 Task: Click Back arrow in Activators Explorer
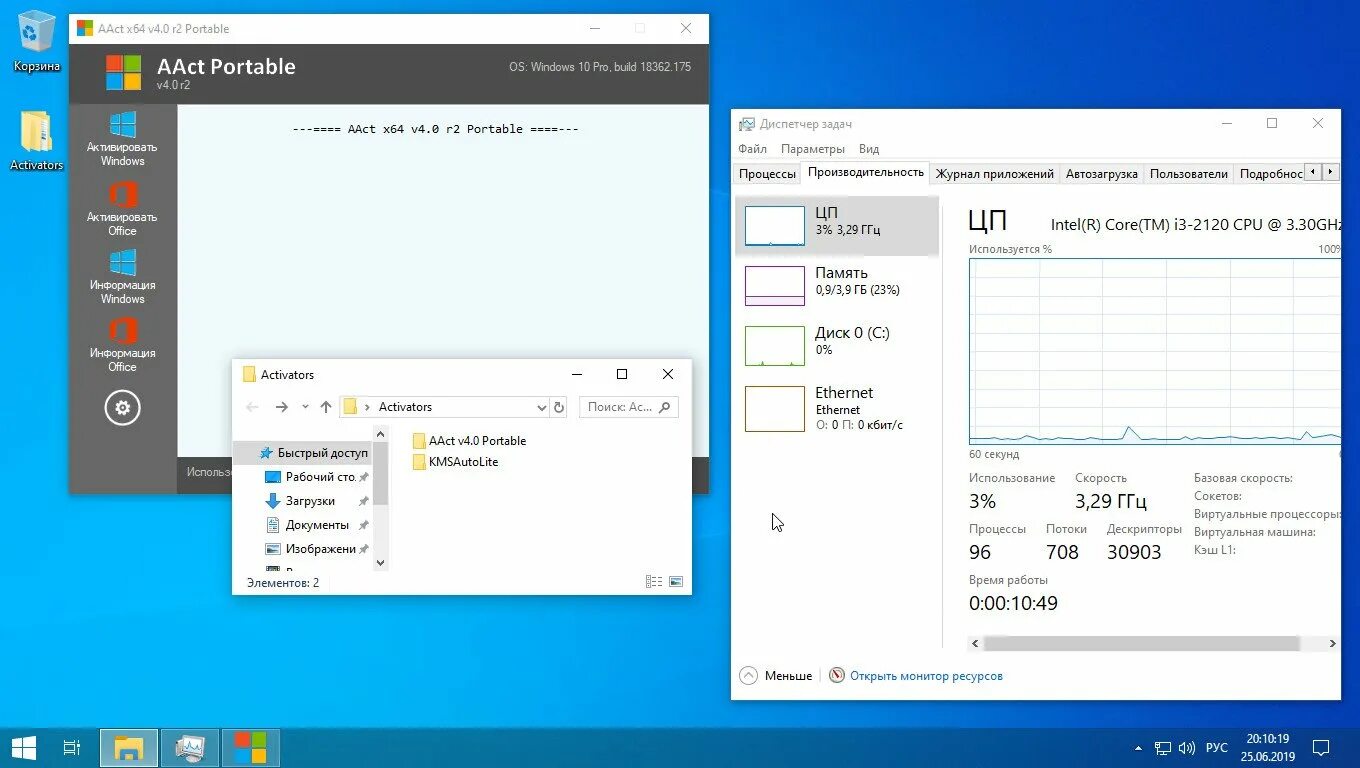[x=252, y=407]
